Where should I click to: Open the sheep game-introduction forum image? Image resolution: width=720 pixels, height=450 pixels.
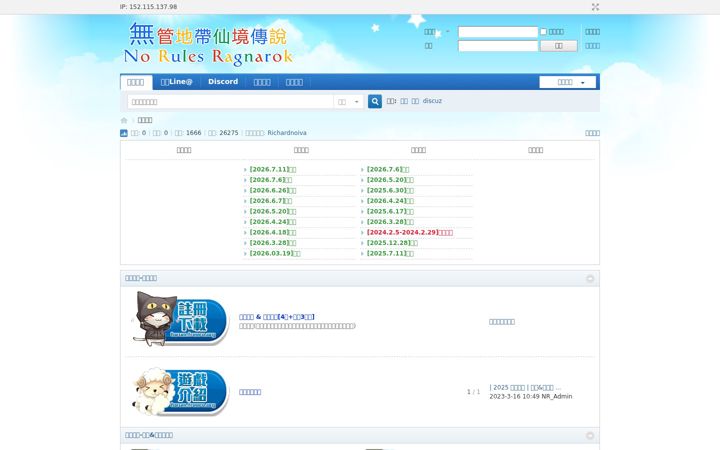pos(179,391)
